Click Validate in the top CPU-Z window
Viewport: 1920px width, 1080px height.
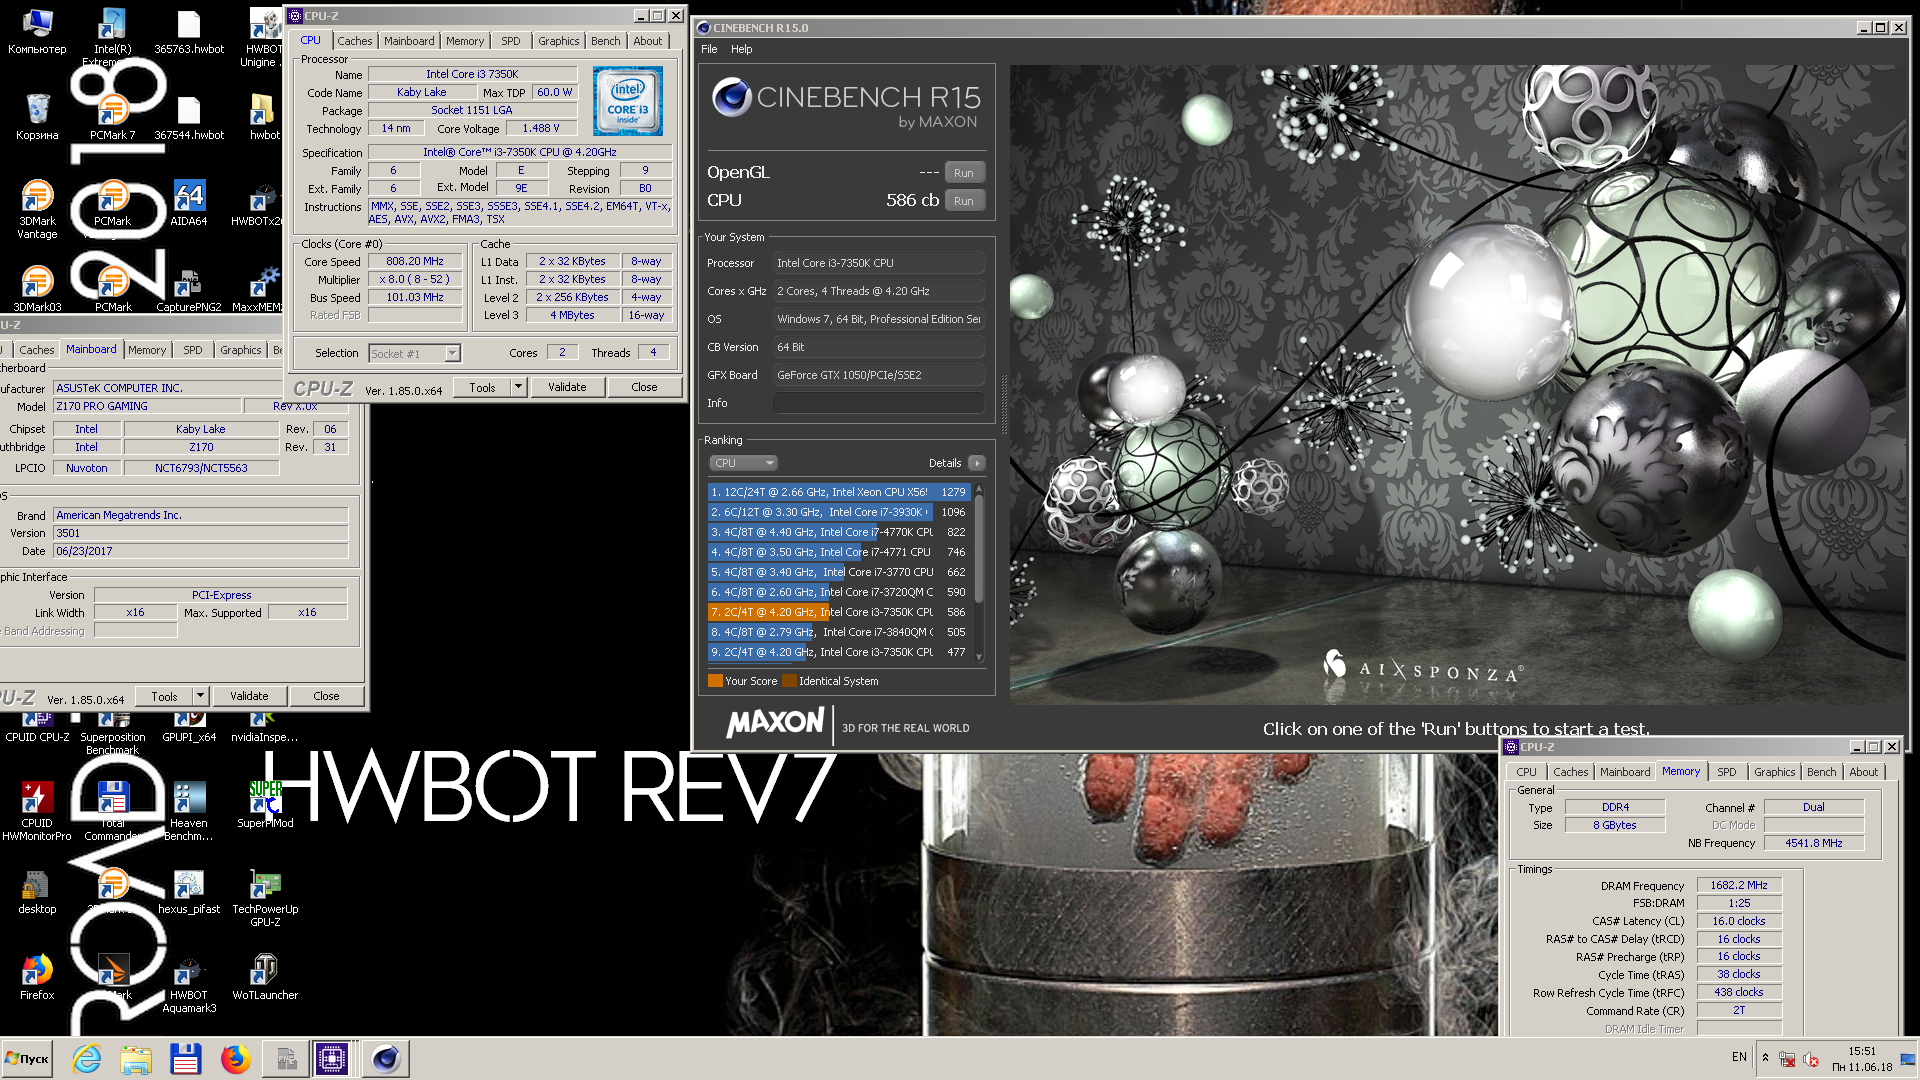click(567, 387)
